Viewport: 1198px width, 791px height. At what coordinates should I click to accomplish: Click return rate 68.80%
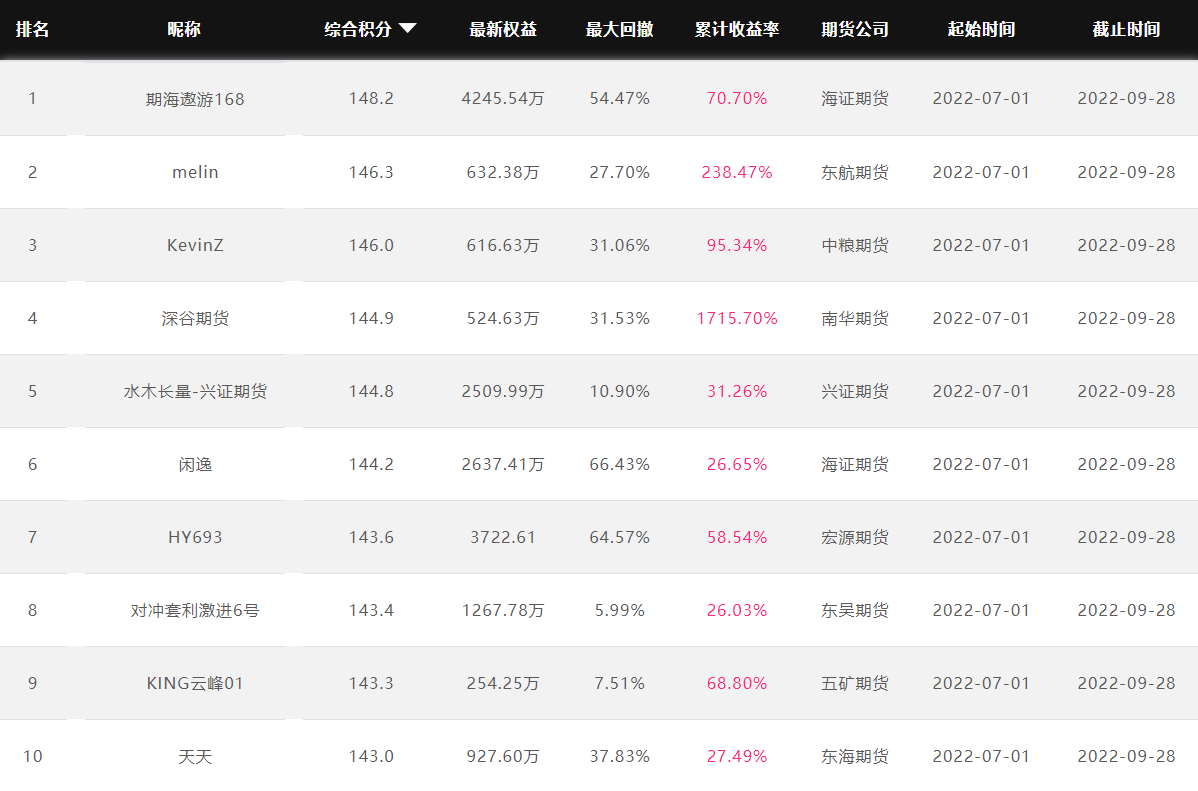tap(737, 683)
